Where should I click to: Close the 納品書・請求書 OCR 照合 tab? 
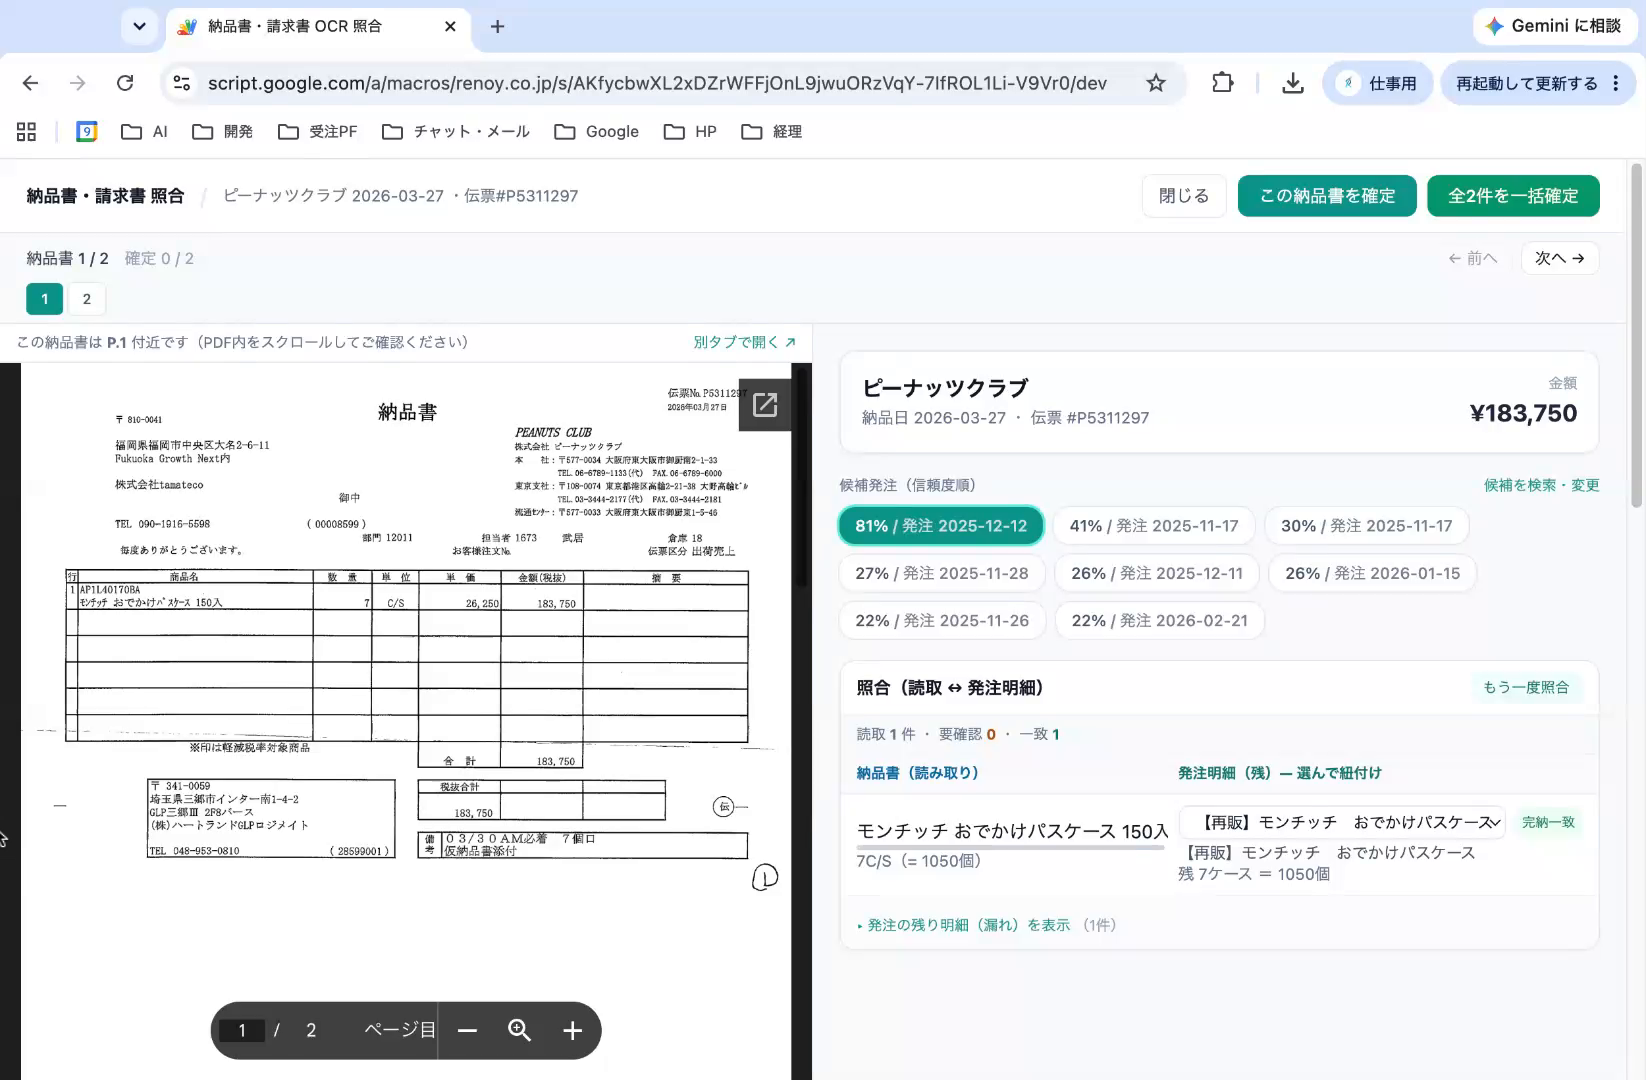450,26
